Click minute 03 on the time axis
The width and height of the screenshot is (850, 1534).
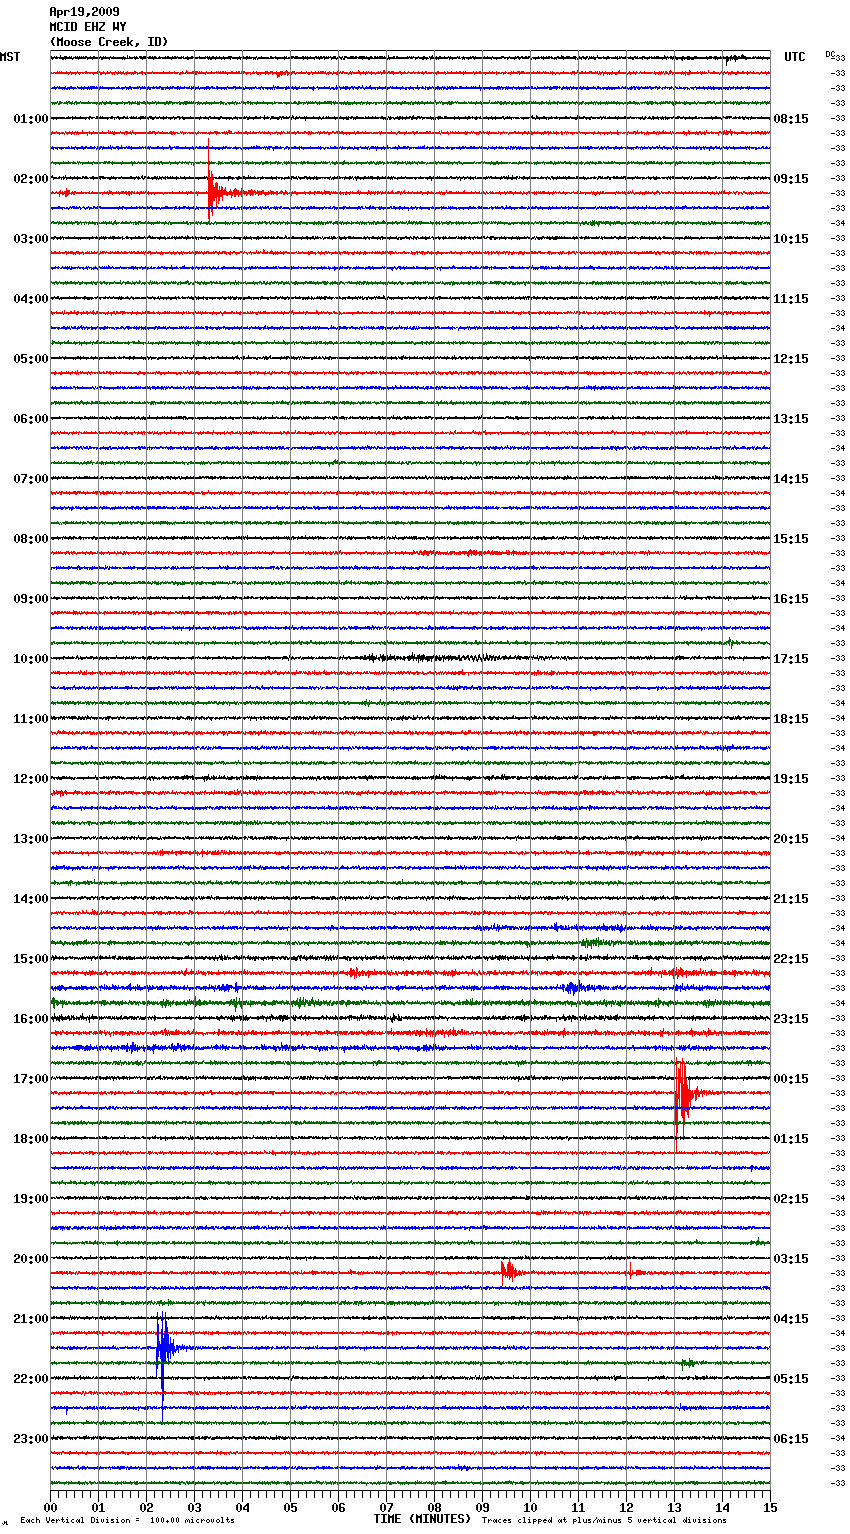click(x=194, y=1507)
